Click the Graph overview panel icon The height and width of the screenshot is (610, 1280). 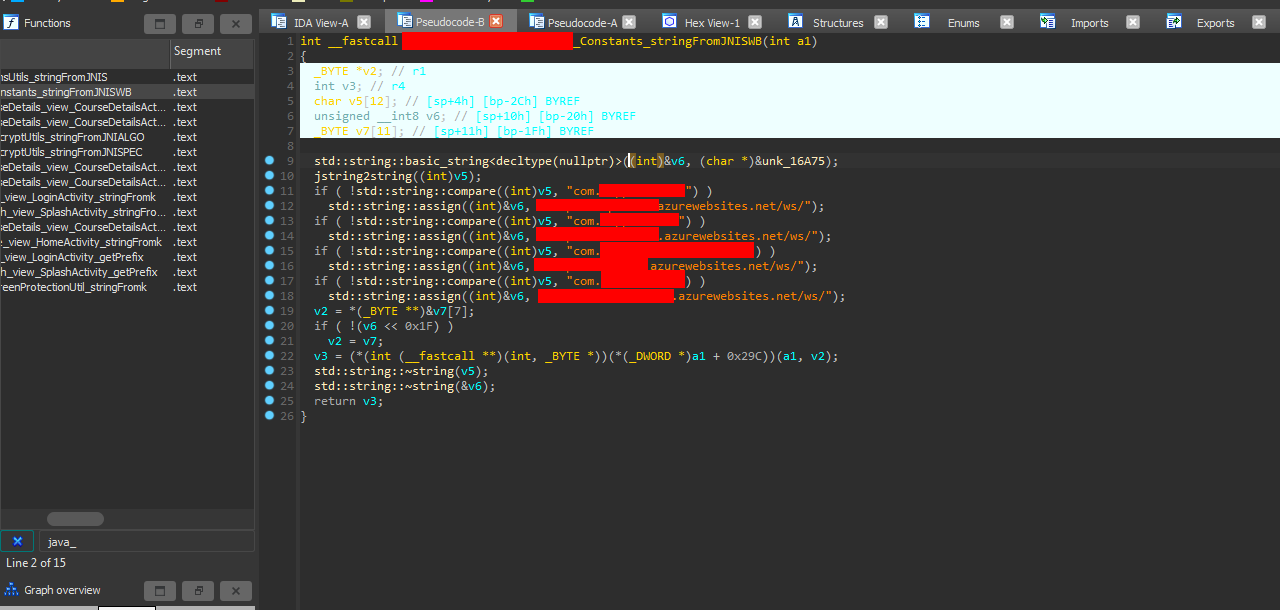click(x=12, y=590)
